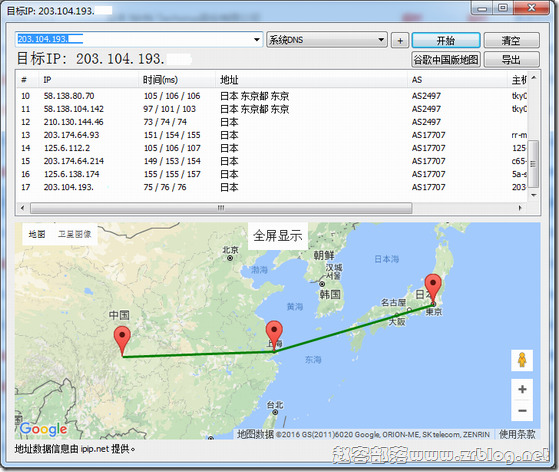Click time cell 151 / 154 / 155
The width and height of the screenshot is (559, 472).
pos(172,135)
